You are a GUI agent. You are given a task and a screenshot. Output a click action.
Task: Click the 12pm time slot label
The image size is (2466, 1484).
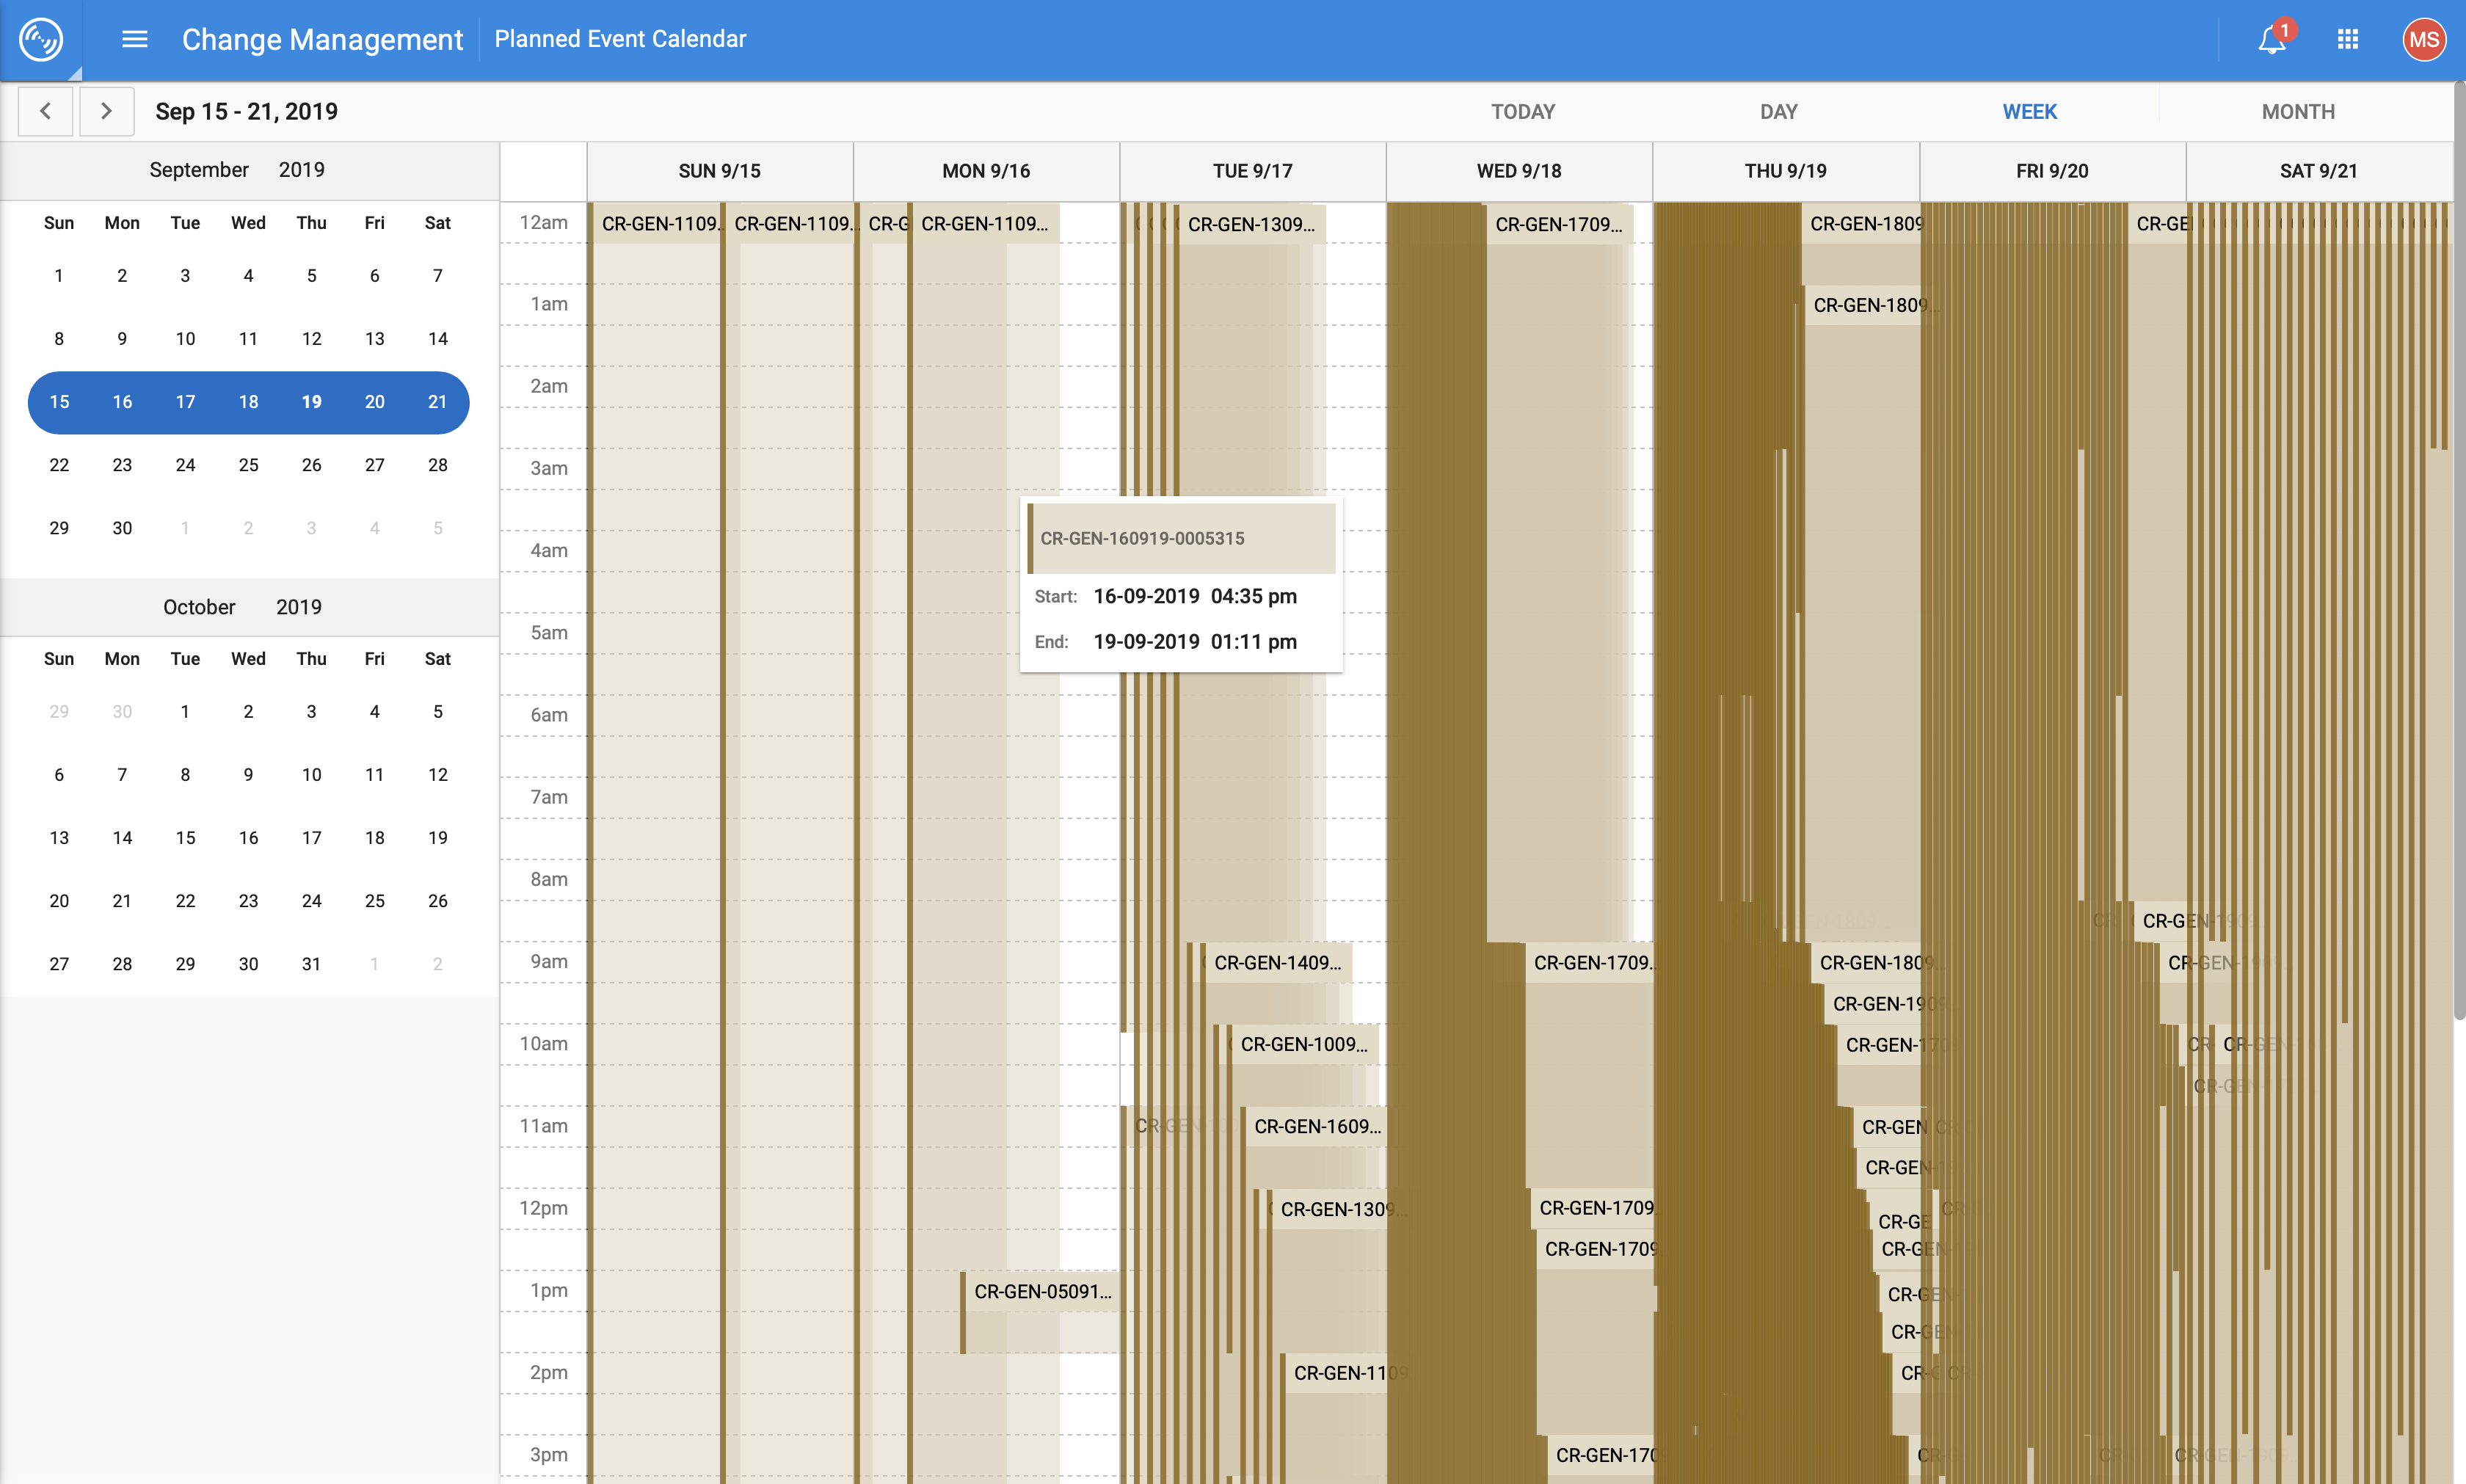pyautogui.click(x=543, y=1208)
